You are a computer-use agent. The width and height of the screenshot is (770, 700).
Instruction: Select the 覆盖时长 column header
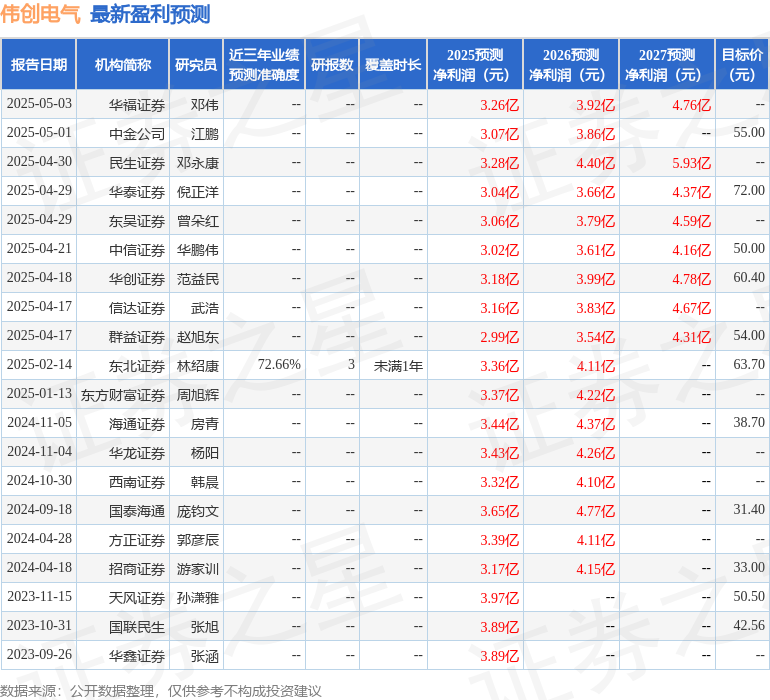(x=393, y=65)
